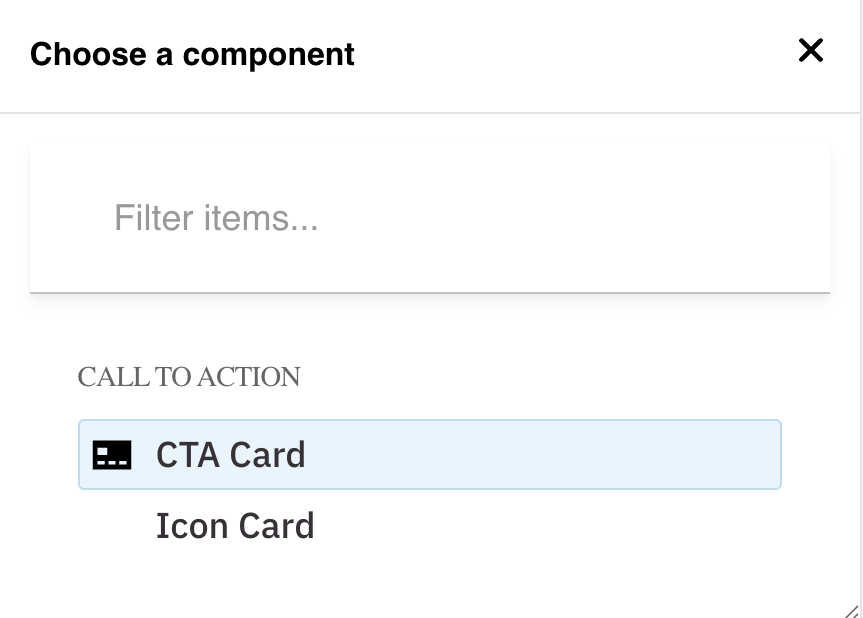The height and width of the screenshot is (618, 863).
Task: Click the Call to Action group label
Action: 189,377
